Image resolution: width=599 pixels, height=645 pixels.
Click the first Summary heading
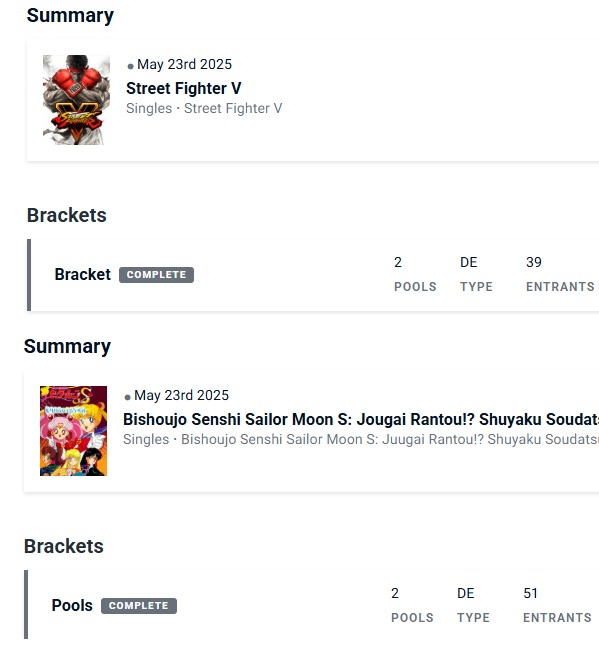(70, 16)
